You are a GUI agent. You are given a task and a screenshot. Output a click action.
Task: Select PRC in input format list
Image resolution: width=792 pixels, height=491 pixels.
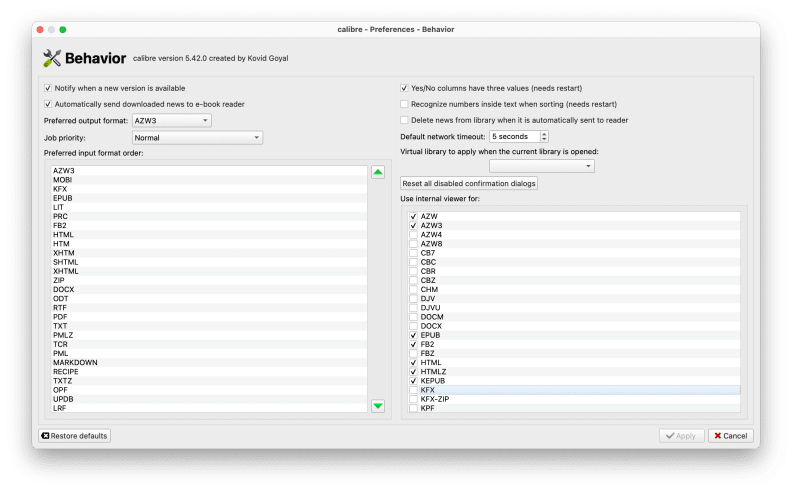click(x=209, y=216)
